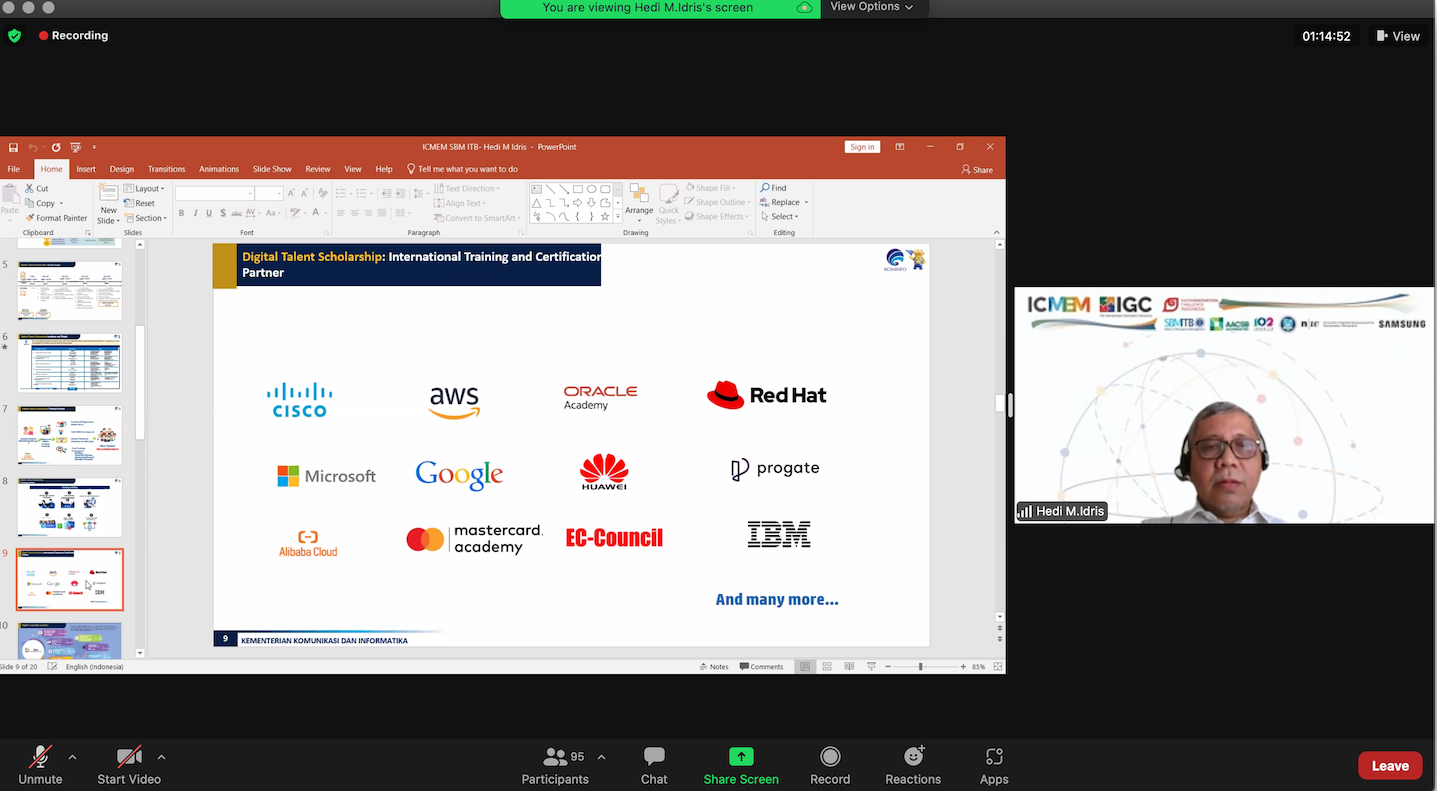Image resolution: width=1437 pixels, height=791 pixels.
Task: Click the Sign in button in PowerPoint
Action: coord(862,147)
